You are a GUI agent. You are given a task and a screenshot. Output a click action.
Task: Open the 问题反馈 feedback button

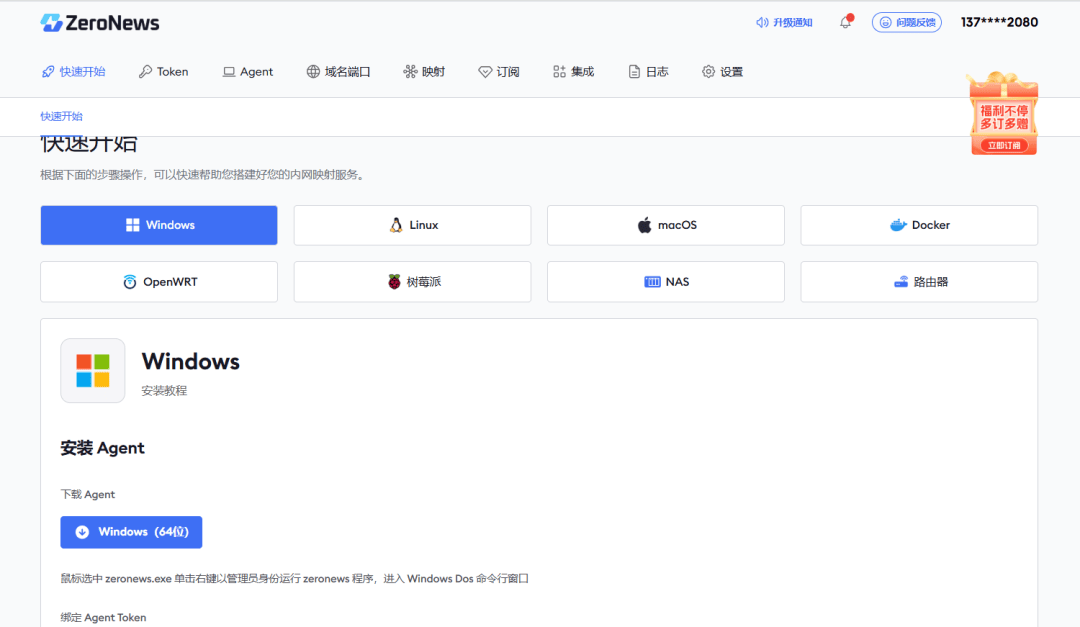click(906, 23)
